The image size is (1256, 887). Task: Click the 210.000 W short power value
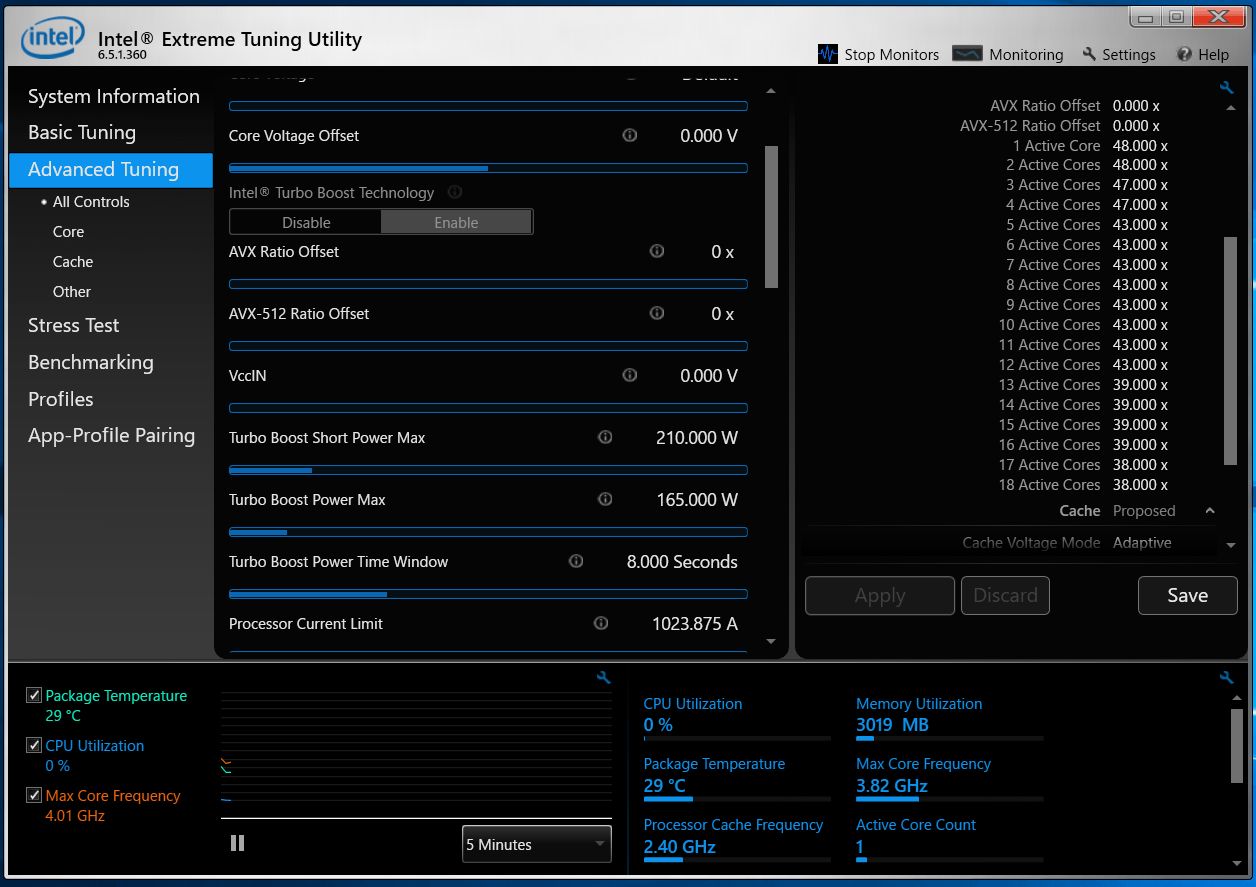[697, 437]
